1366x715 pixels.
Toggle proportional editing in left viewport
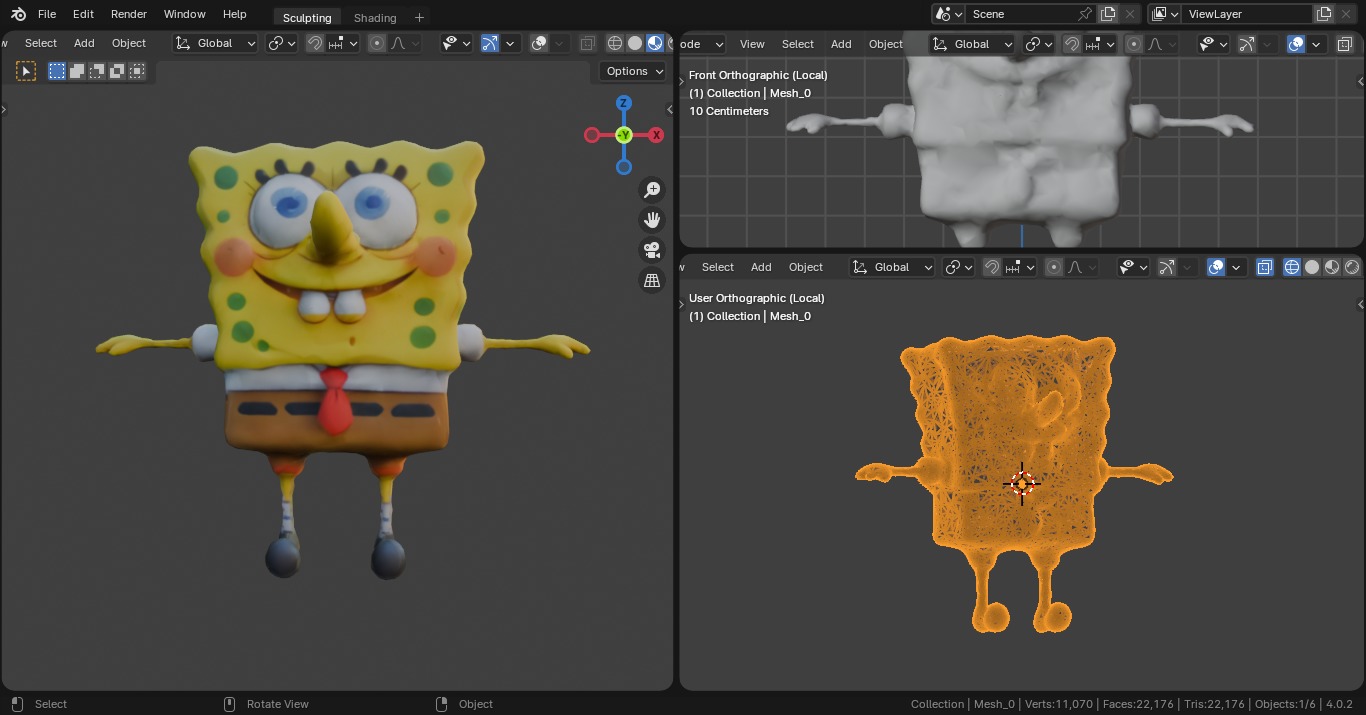click(x=377, y=43)
